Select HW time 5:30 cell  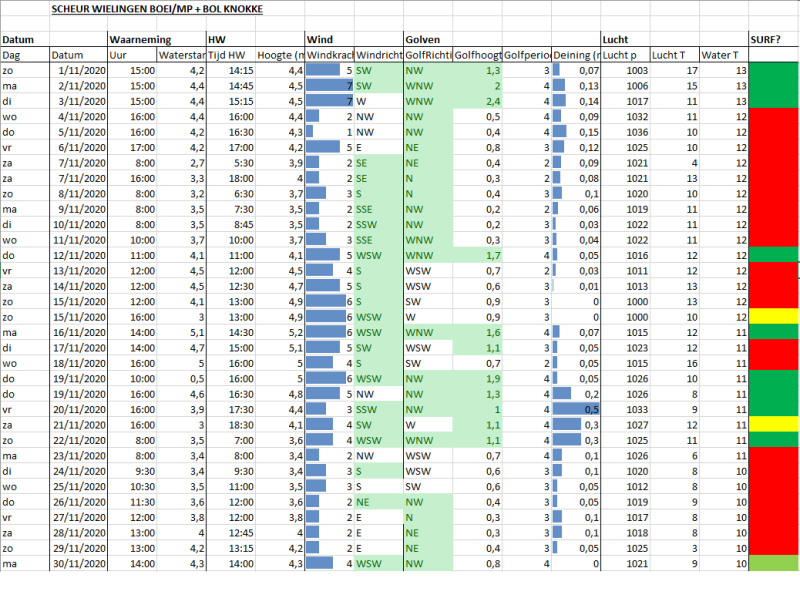pyautogui.click(x=231, y=163)
